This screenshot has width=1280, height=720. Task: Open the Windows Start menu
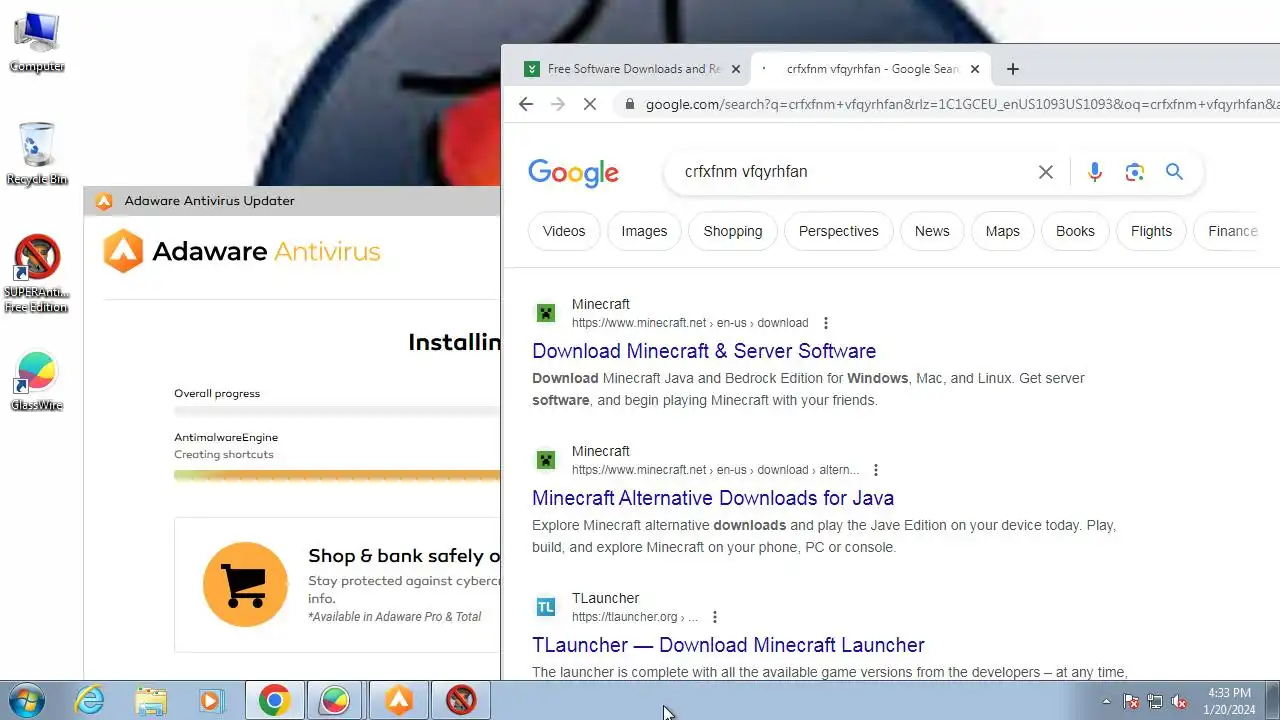[x=25, y=701]
